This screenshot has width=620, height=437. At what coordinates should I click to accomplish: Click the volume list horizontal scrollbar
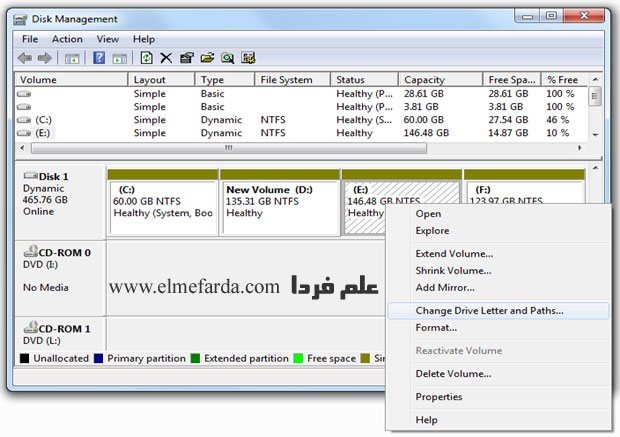coord(228,148)
